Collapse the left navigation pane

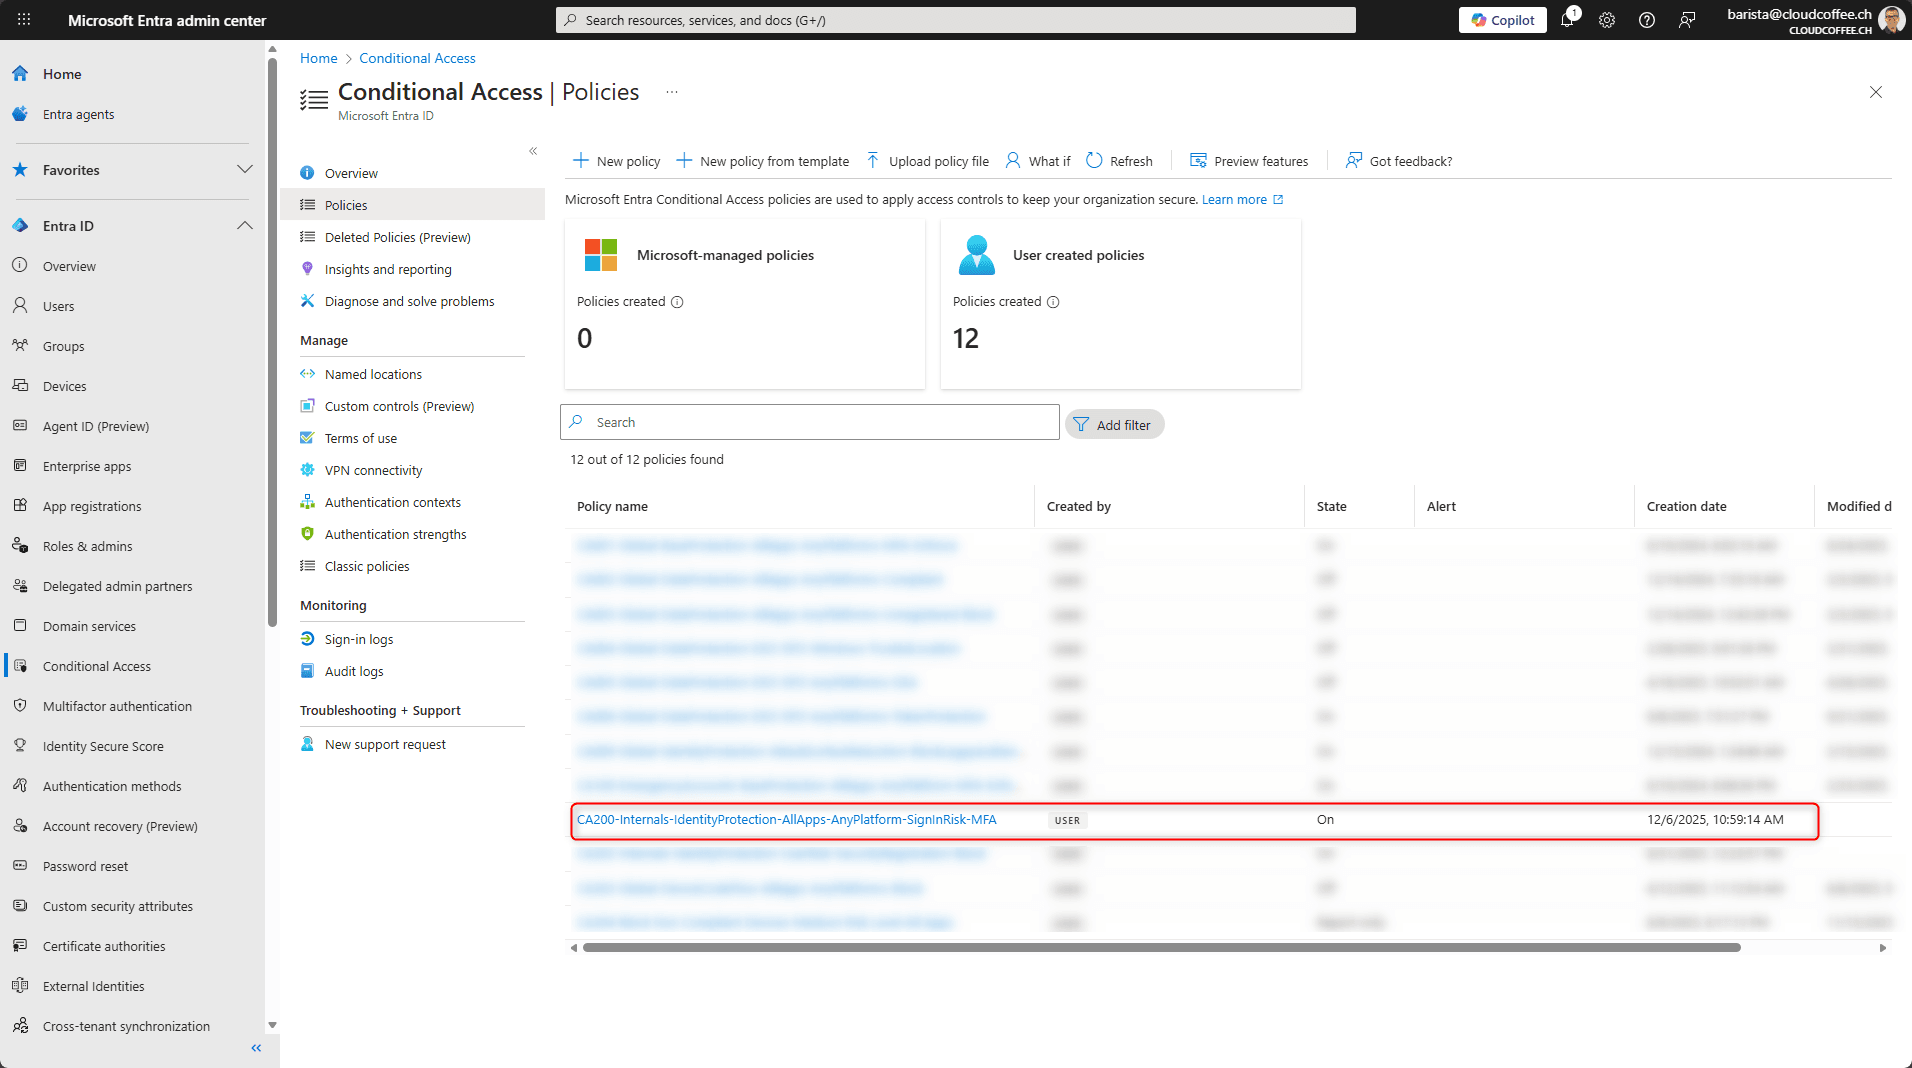point(256,1048)
